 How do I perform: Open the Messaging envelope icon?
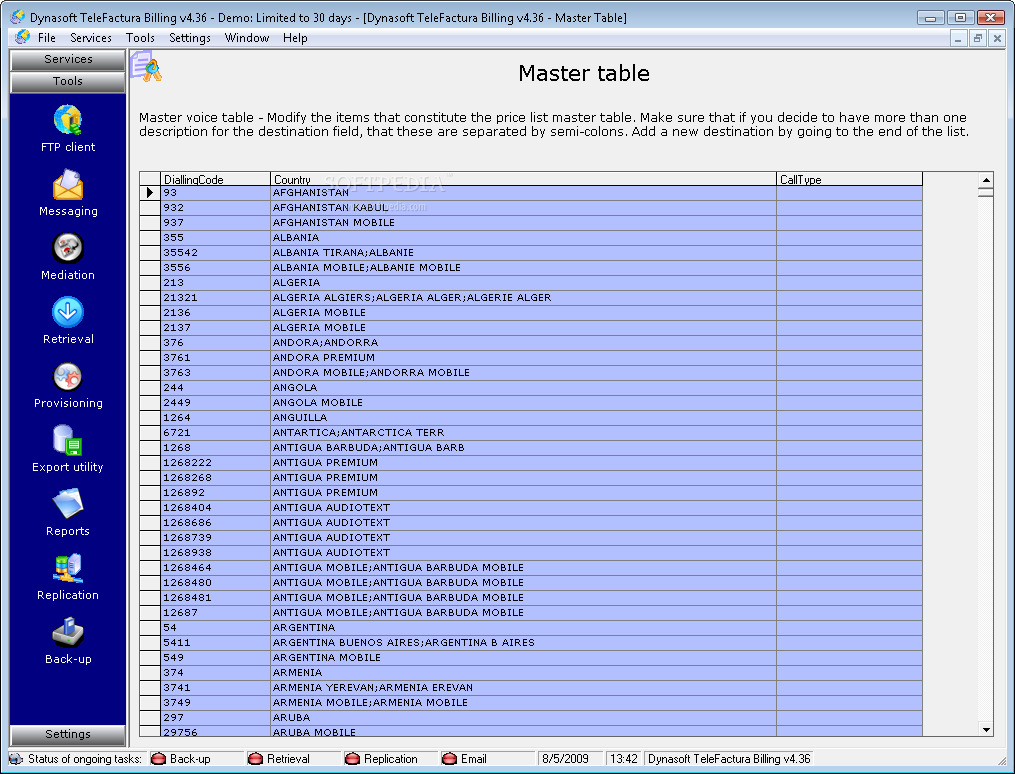pos(68,184)
